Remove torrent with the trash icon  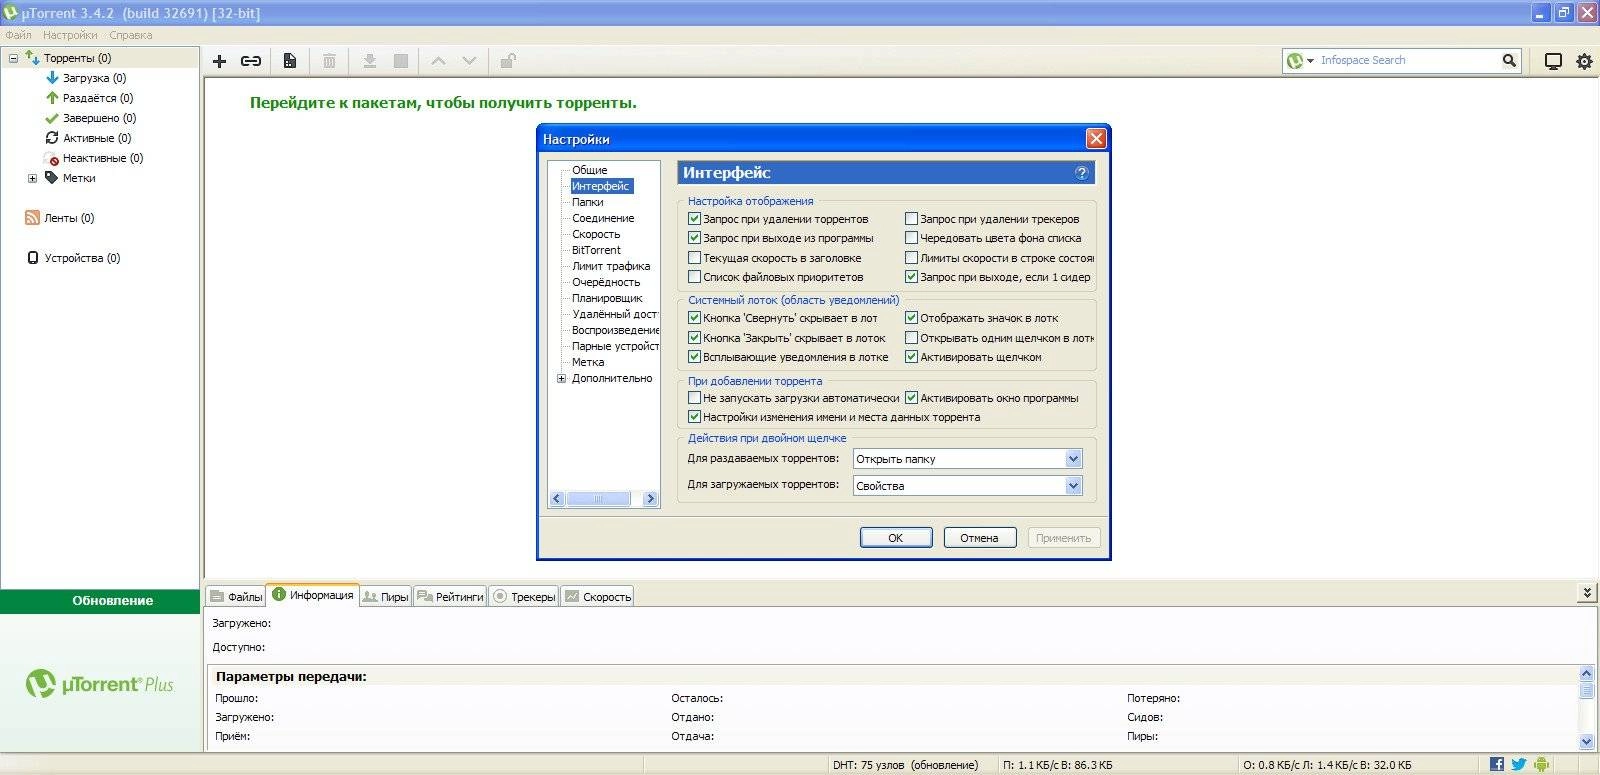pos(329,61)
